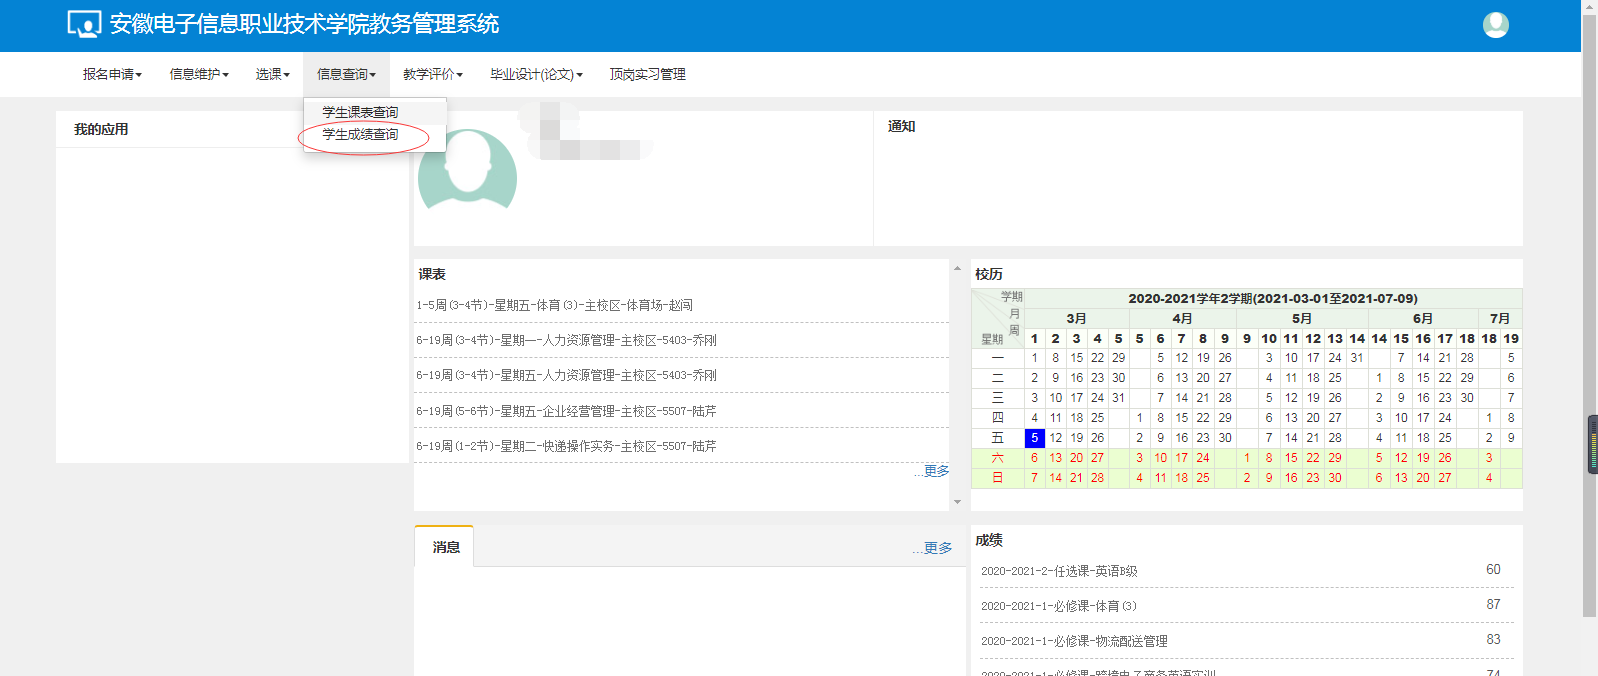Open the 选课 dropdown menu

point(272,74)
